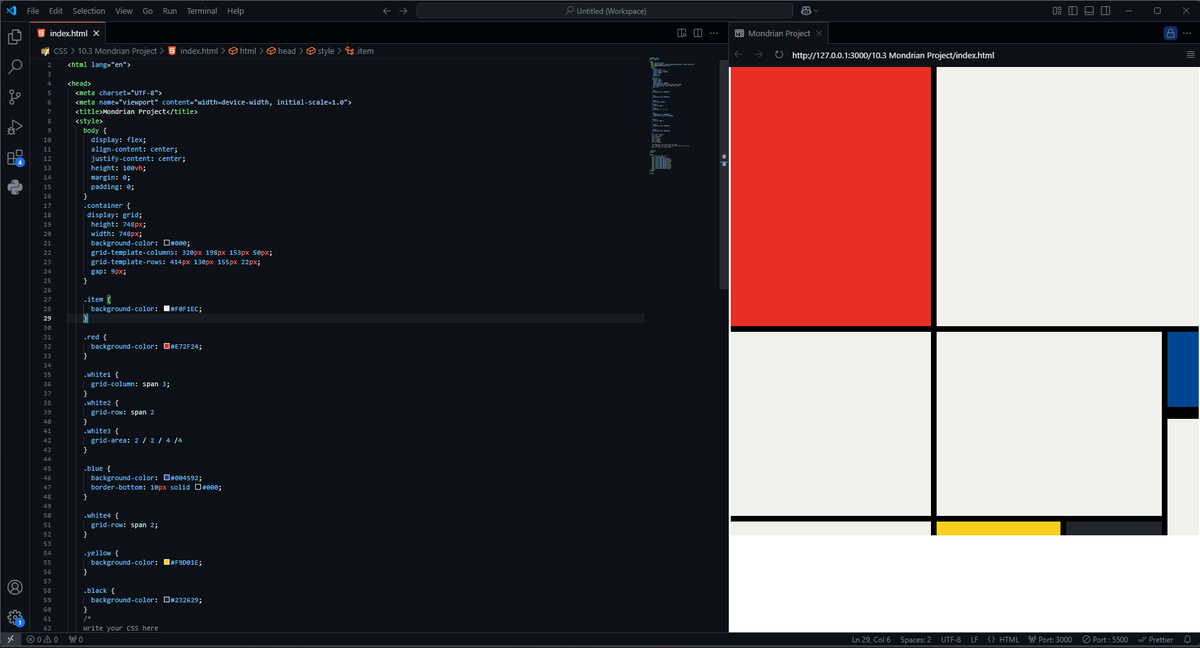Go forward in the preview browser
This screenshot has height=648, width=1200.
click(x=759, y=54)
